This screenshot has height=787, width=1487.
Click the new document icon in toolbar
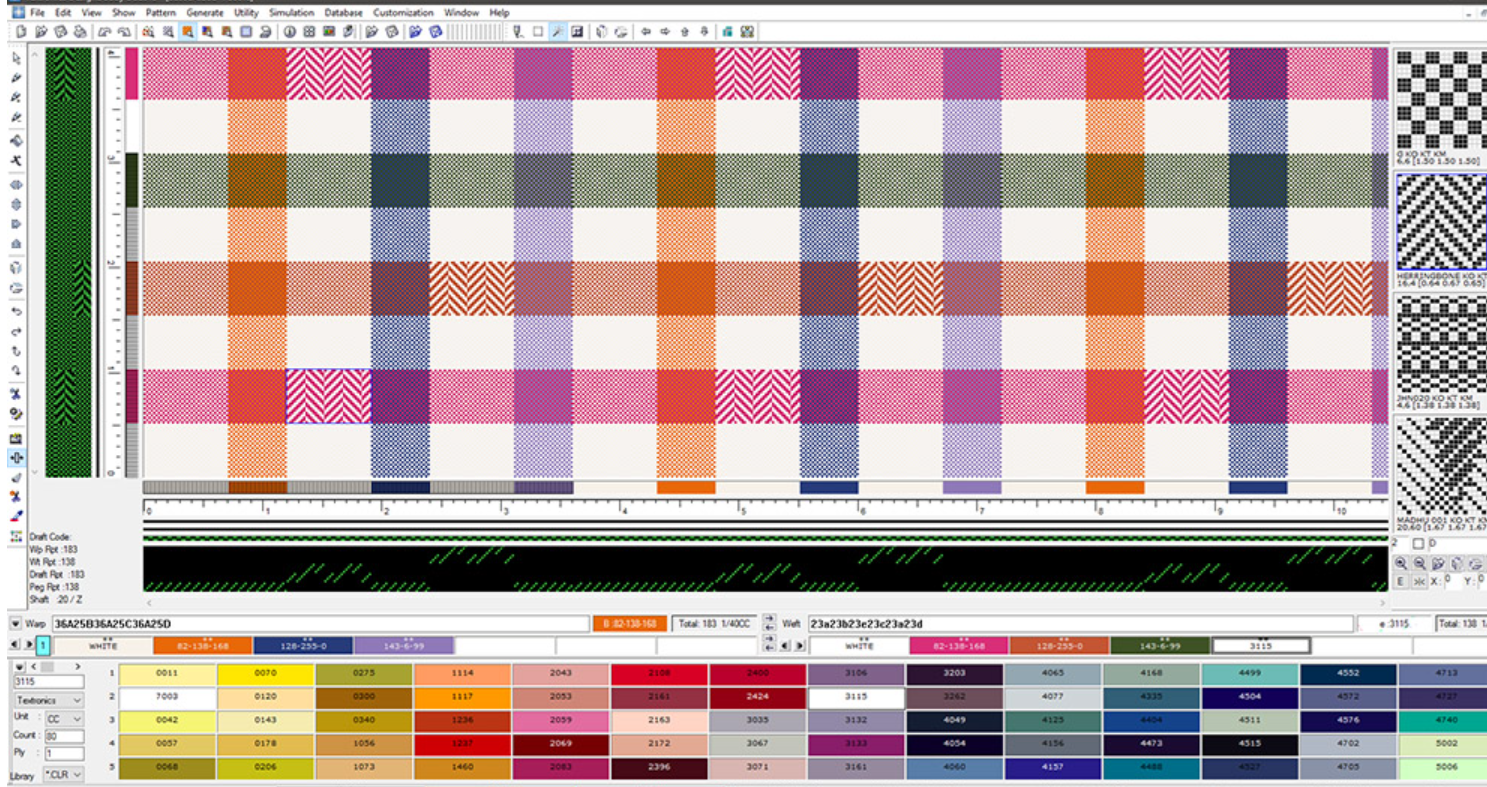click(x=21, y=32)
